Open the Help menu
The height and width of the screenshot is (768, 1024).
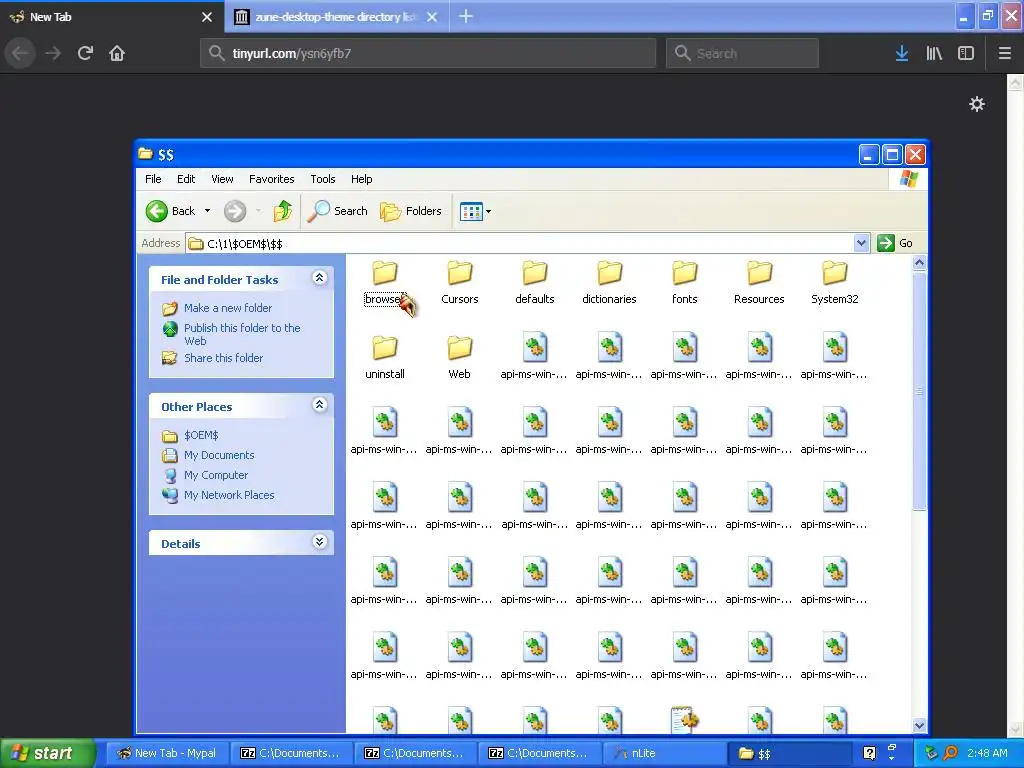(361, 179)
